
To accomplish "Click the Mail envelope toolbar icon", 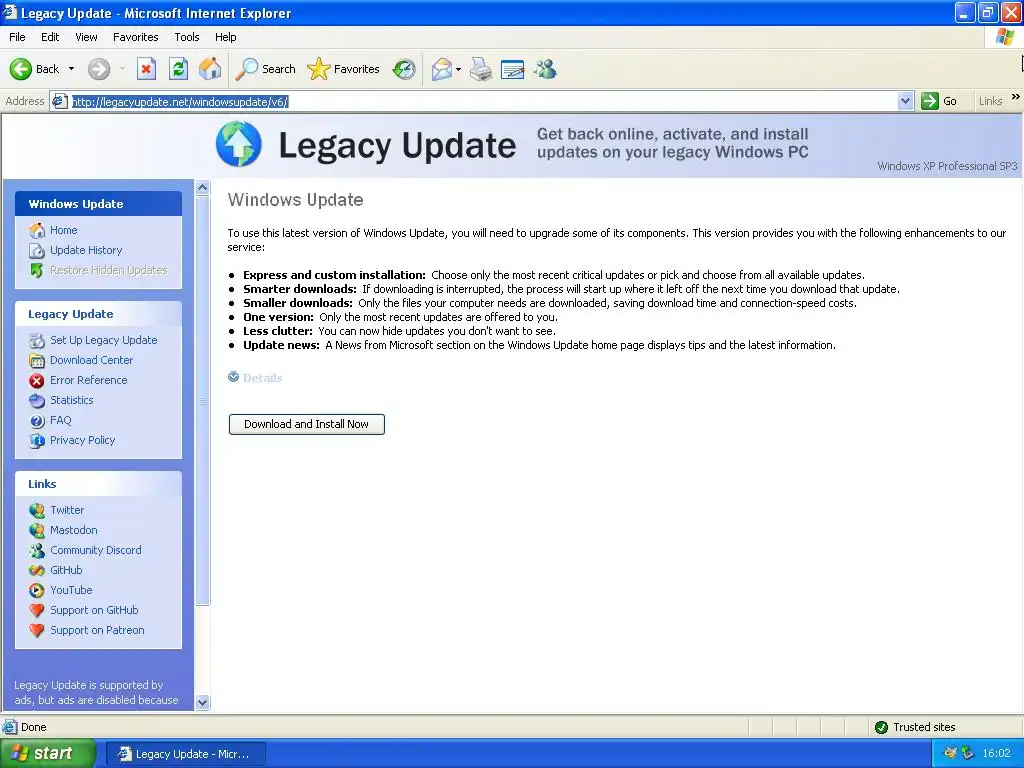I will [x=441, y=69].
